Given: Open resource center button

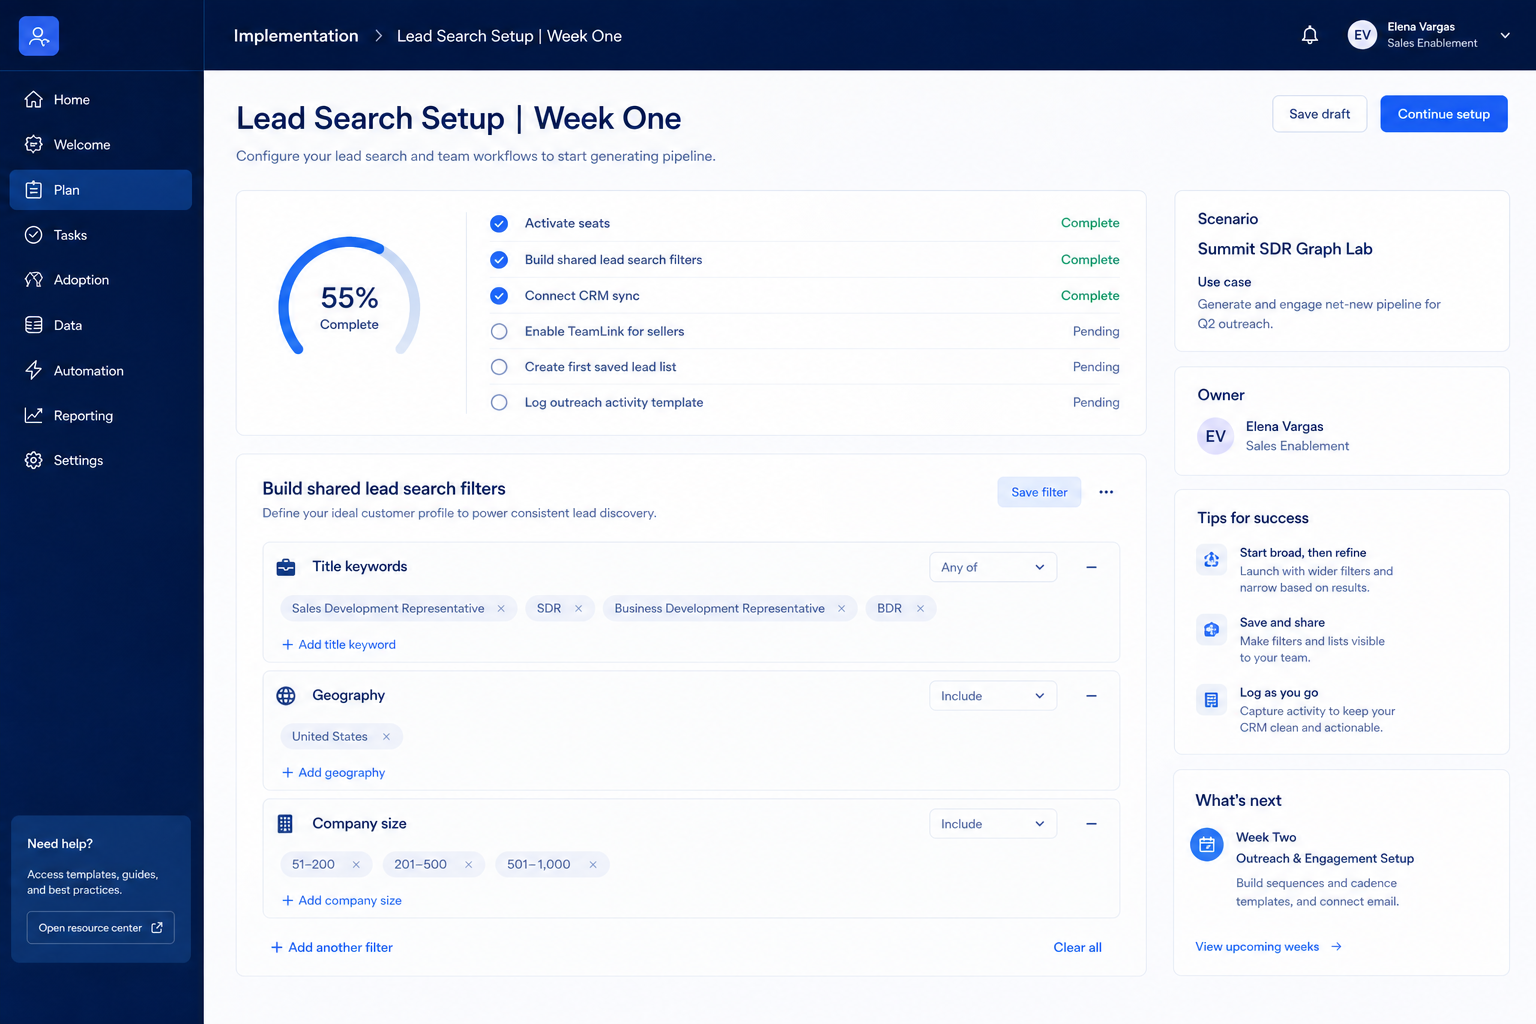Looking at the screenshot, I should [x=100, y=928].
